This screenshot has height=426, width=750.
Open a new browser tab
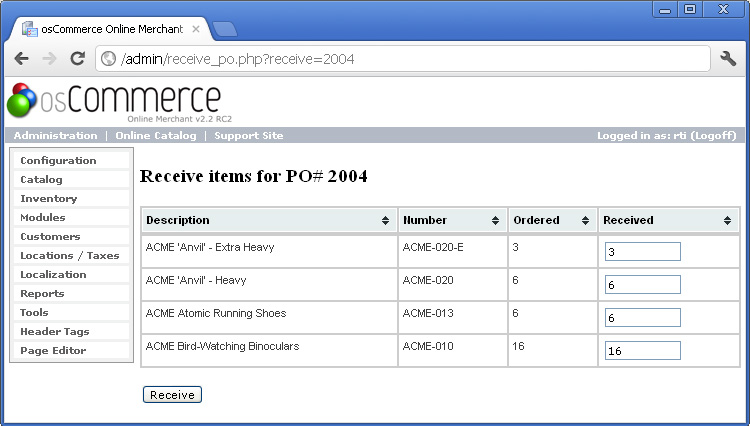pyautogui.click(x=224, y=29)
